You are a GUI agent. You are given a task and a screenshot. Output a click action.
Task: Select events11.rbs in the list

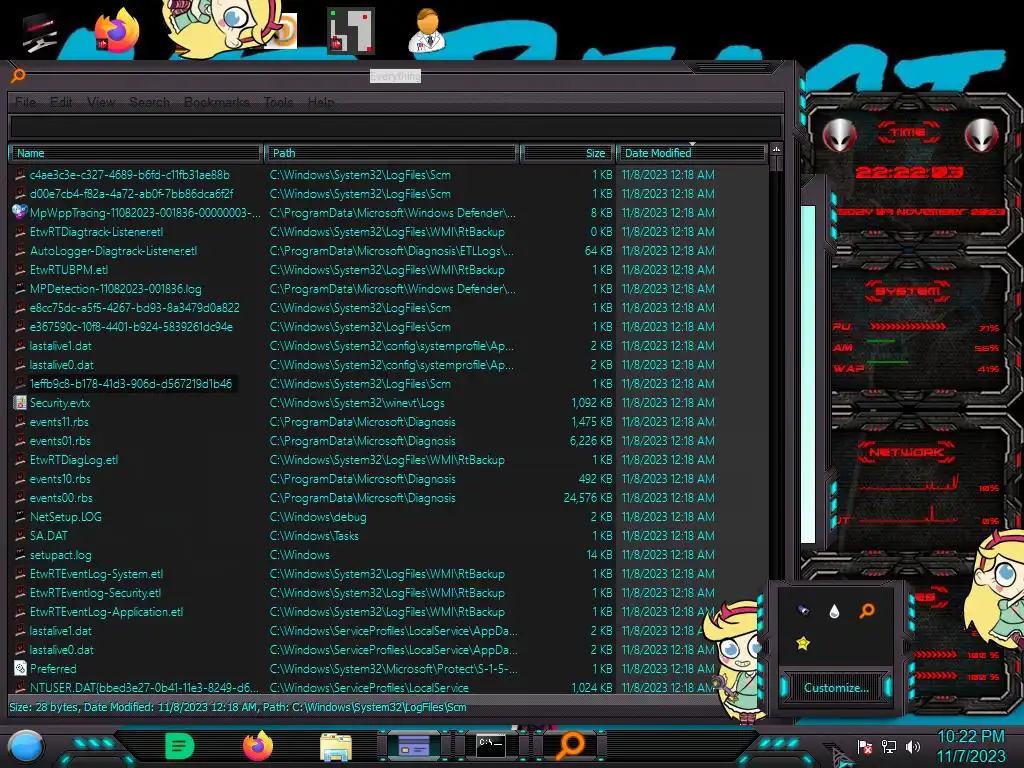59,422
